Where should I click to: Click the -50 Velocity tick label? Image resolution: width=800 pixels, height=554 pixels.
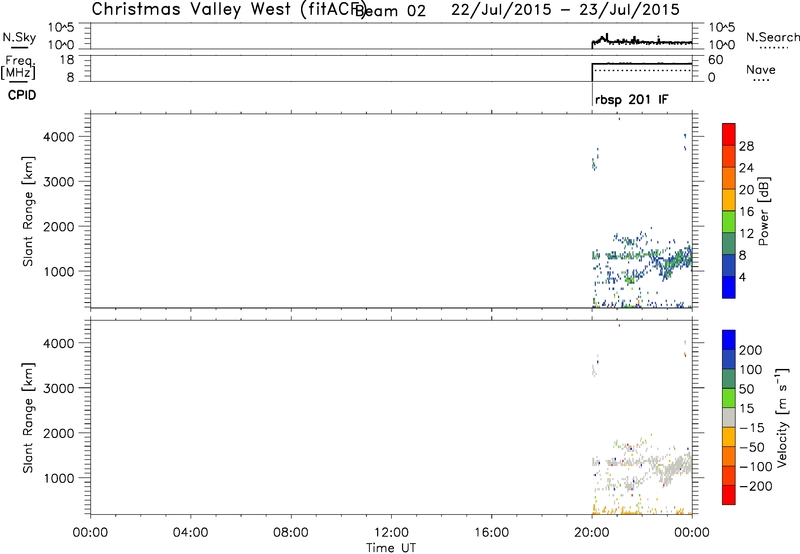[x=752, y=447]
